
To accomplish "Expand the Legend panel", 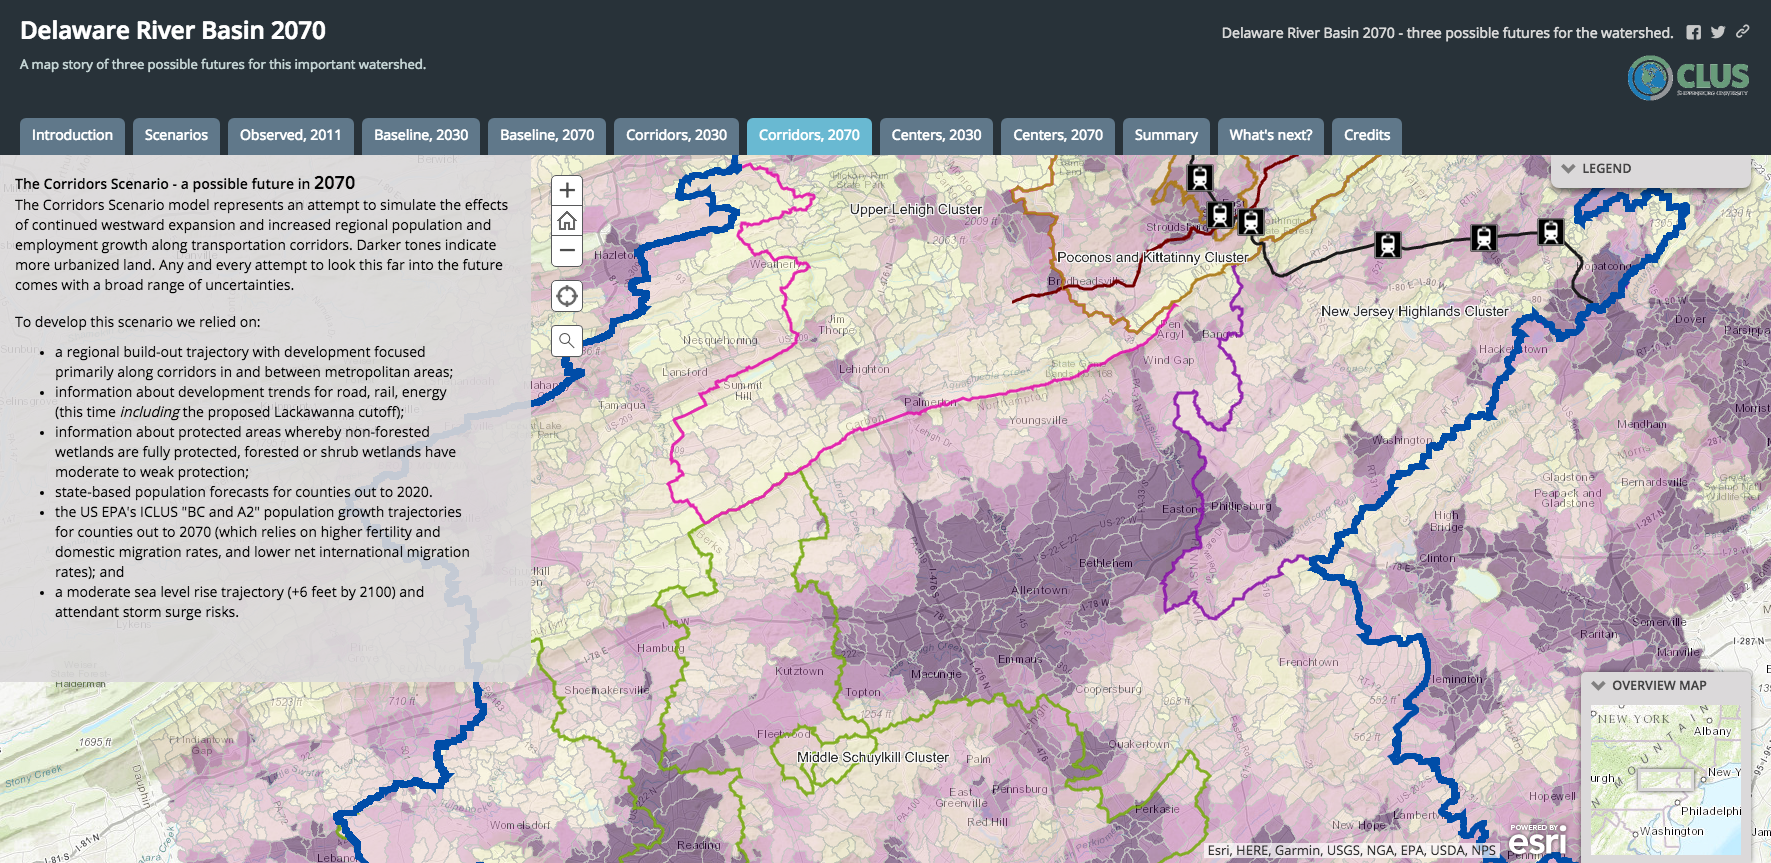I will [1650, 169].
